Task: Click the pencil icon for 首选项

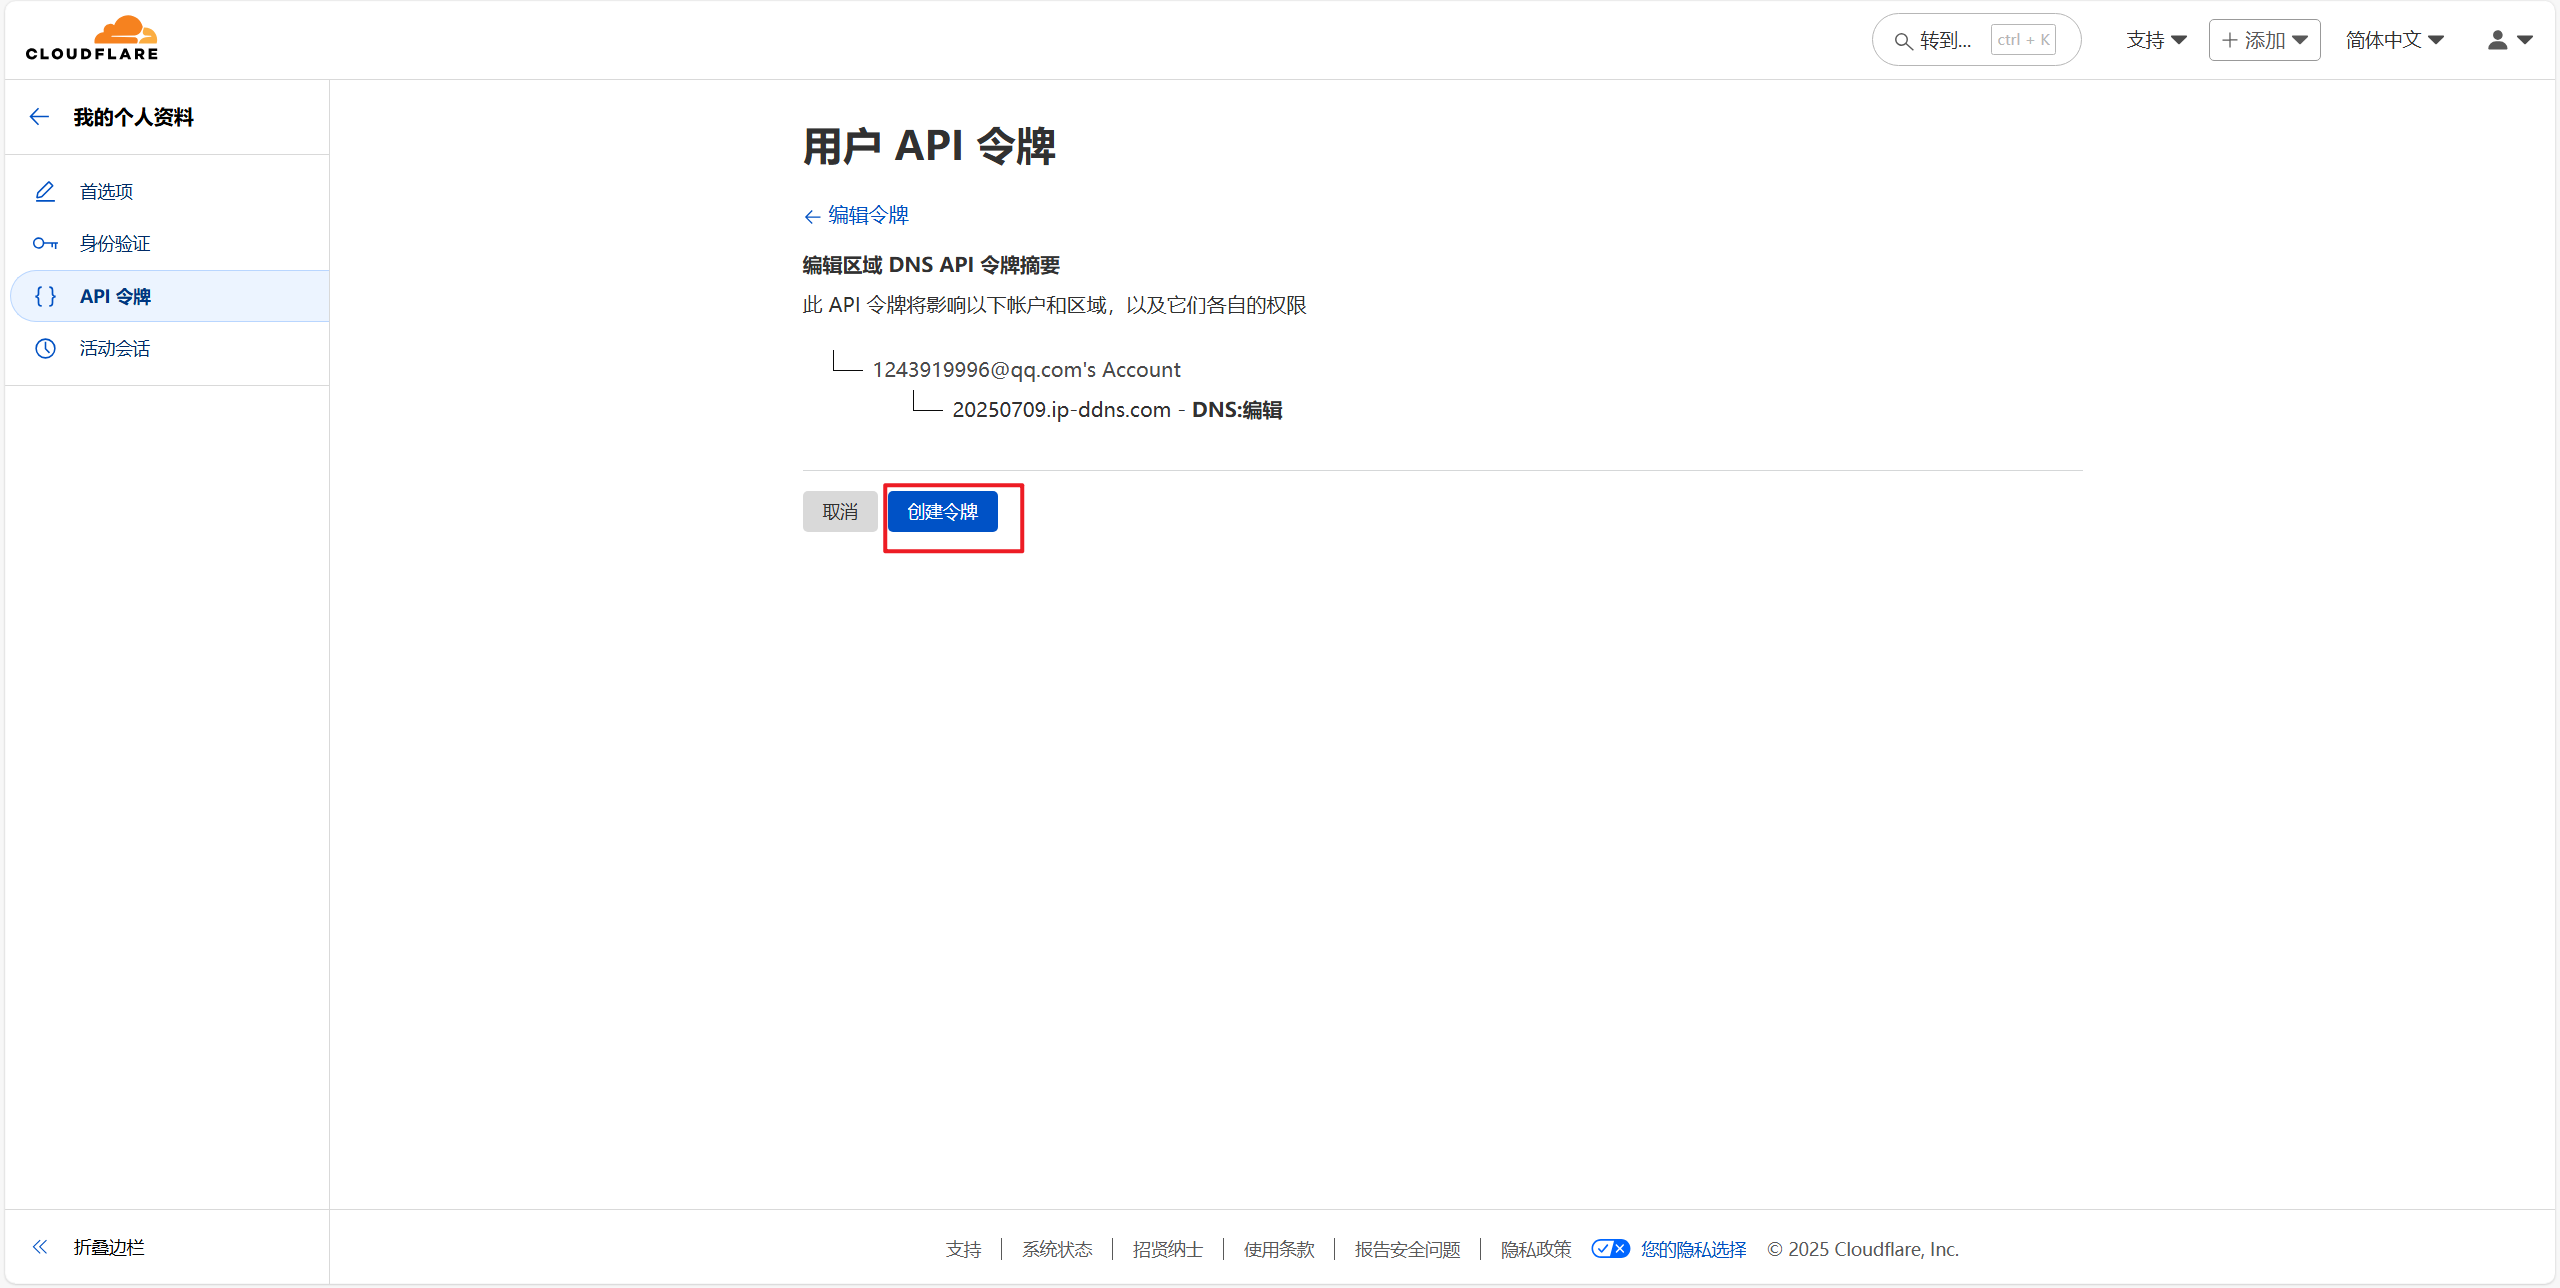Action: tap(45, 191)
